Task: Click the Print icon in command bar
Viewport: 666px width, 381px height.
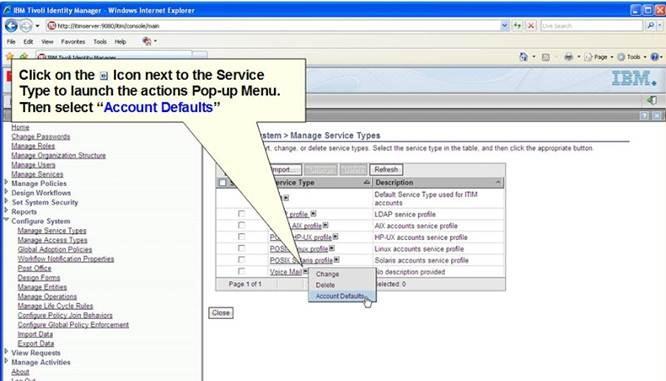Action: (568, 57)
